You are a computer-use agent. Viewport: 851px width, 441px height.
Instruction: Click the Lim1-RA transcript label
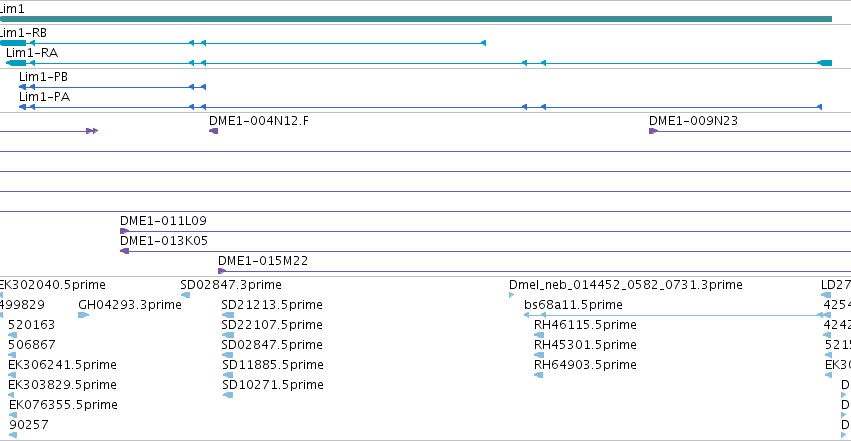pos(32,53)
